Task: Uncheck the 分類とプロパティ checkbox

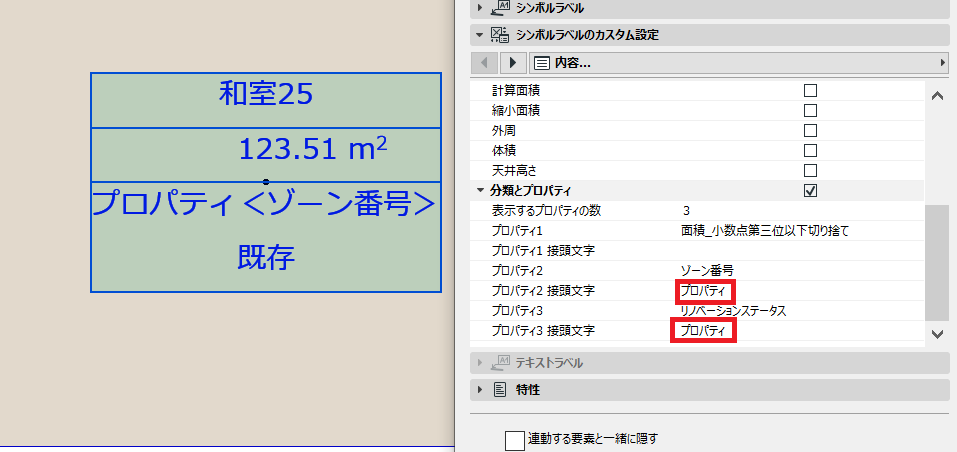Action: pos(811,190)
